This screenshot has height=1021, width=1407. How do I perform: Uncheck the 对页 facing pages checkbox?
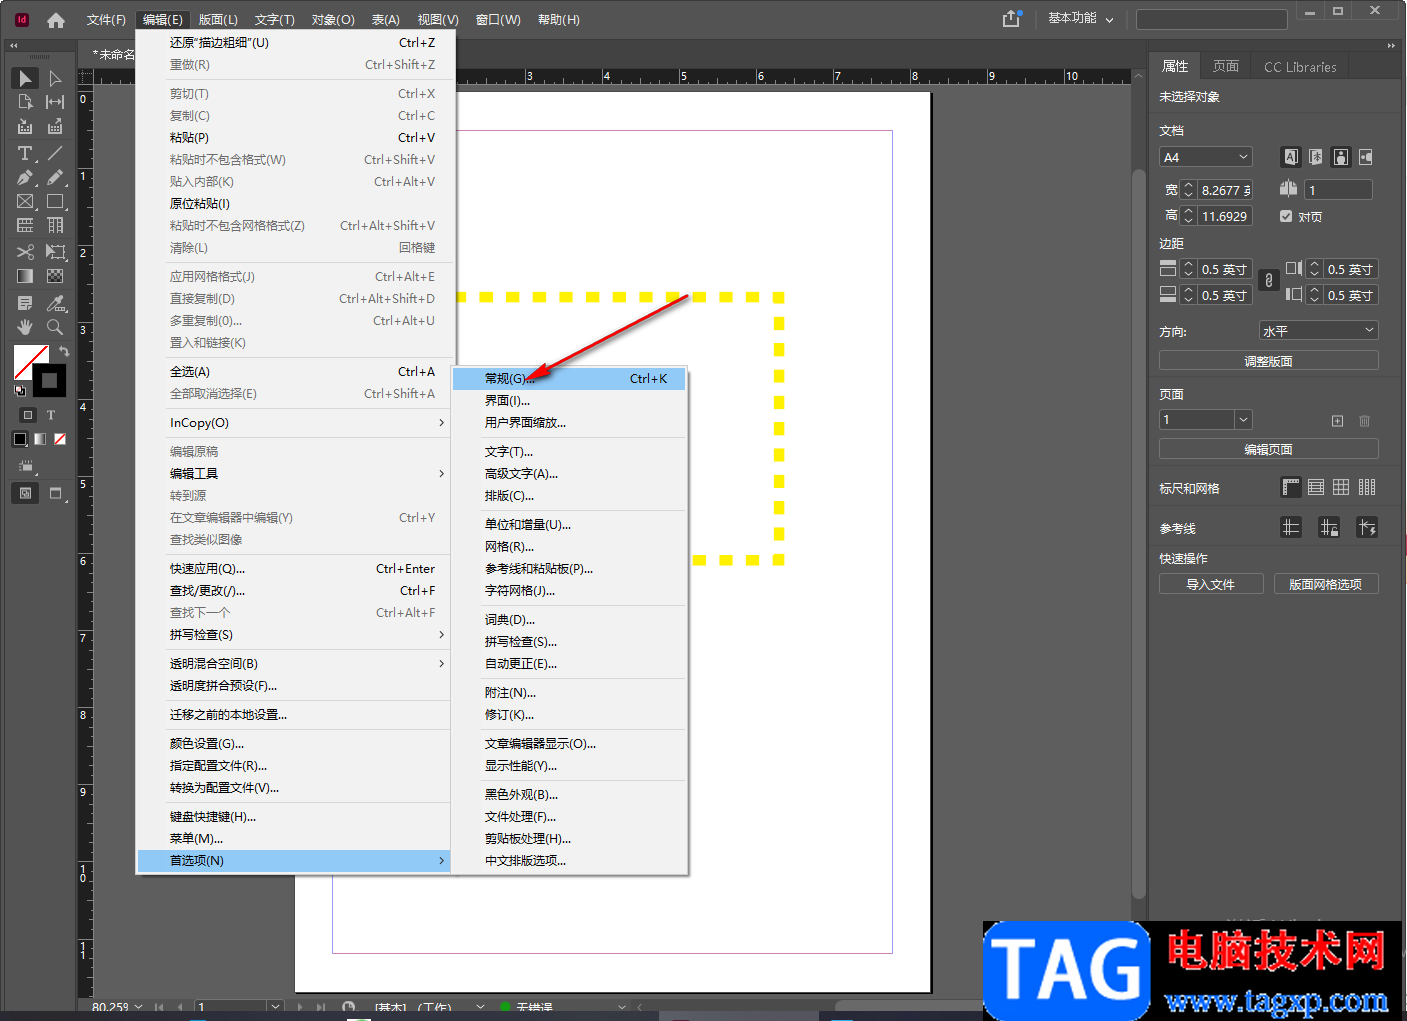coord(1286,216)
